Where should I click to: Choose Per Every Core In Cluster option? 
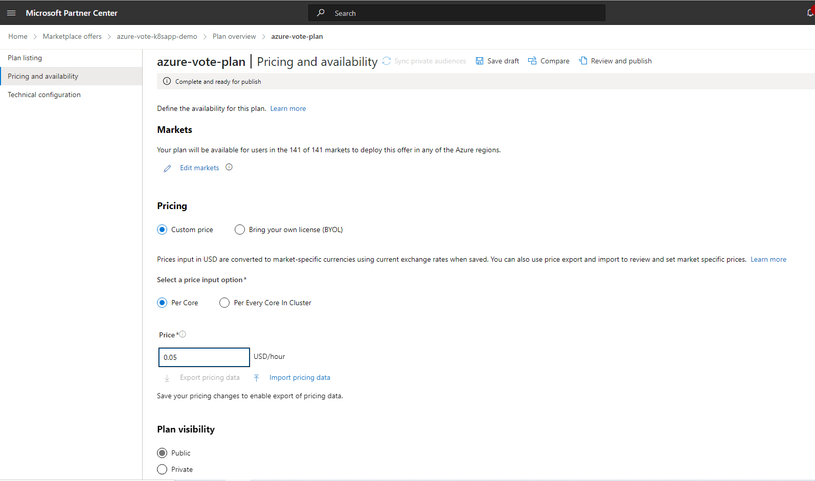click(224, 303)
